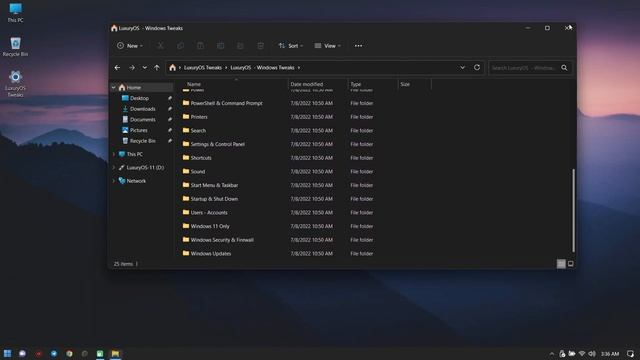Select Recycle Bin desktop icon
The width and height of the screenshot is (640, 360).
point(16,47)
